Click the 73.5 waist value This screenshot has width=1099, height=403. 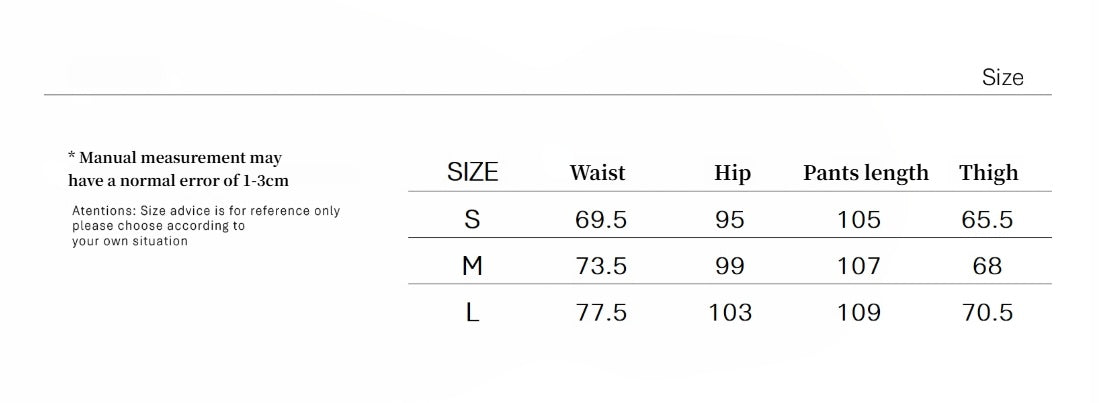click(601, 266)
